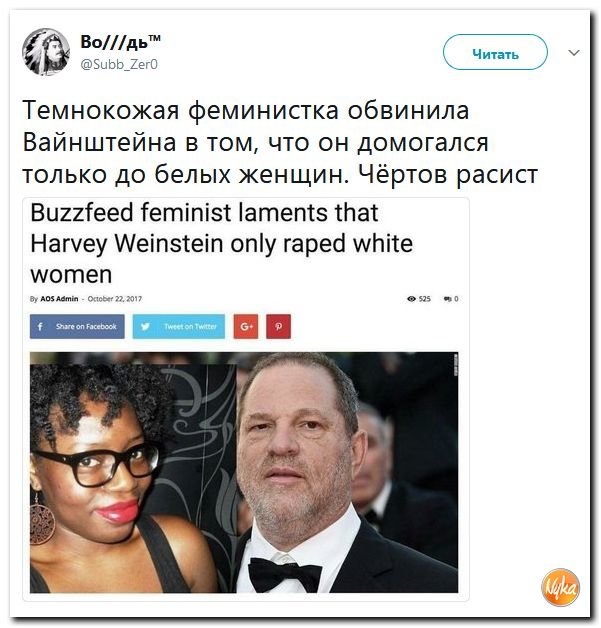The height and width of the screenshot is (628, 601).
Task: Click the 525 views count
Action: coord(425,299)
